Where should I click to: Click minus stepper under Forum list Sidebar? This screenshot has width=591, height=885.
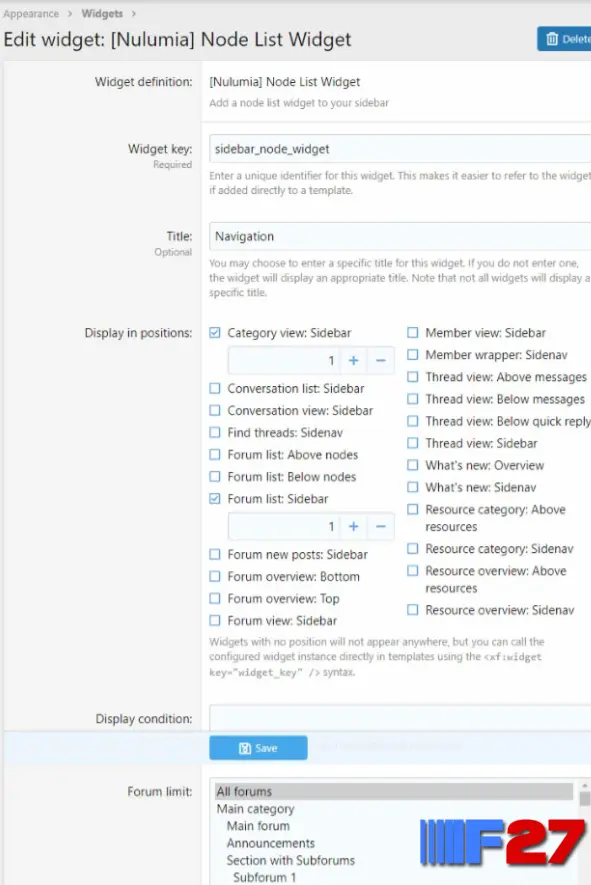coord(381,526)
